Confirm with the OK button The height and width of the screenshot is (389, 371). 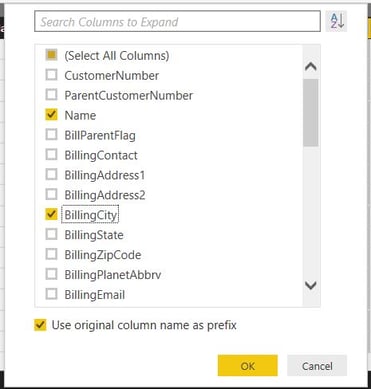(248, 366)
